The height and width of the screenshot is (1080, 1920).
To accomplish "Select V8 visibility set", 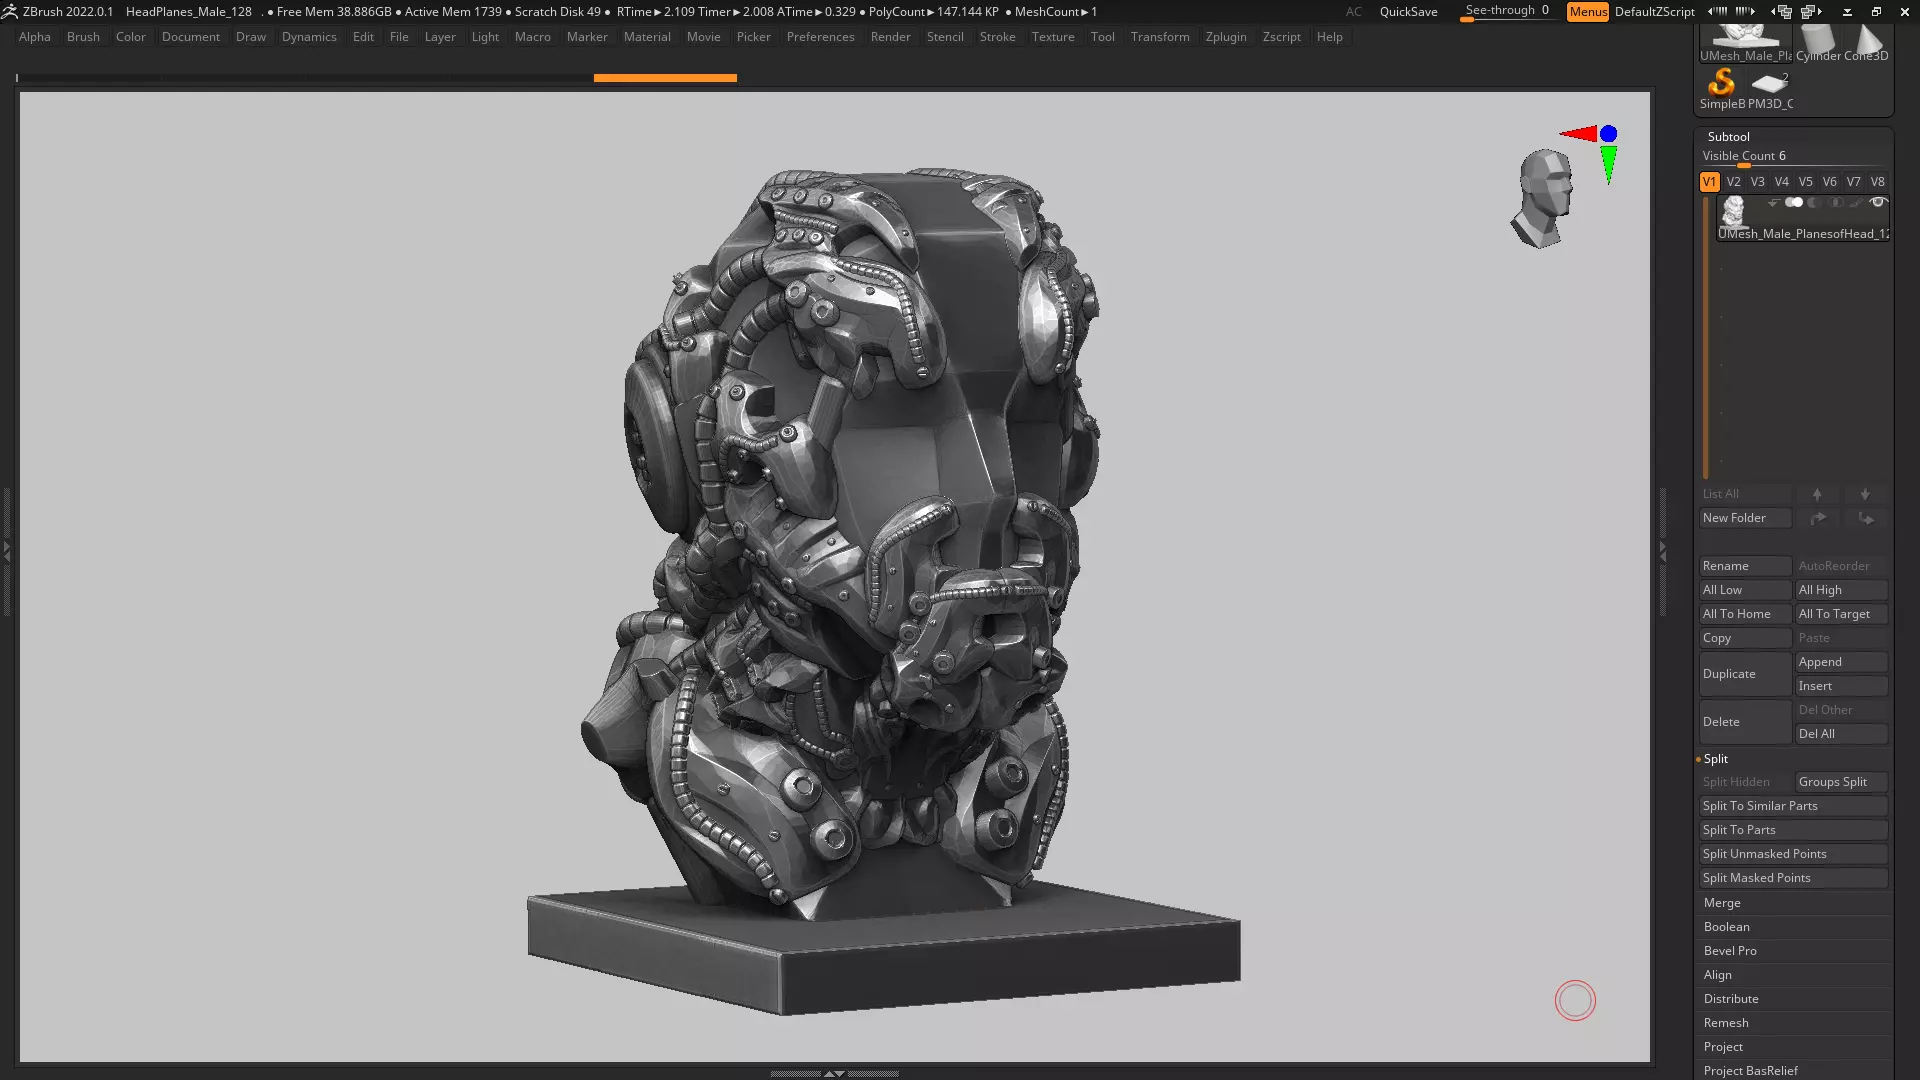I will coord(1877,182).
